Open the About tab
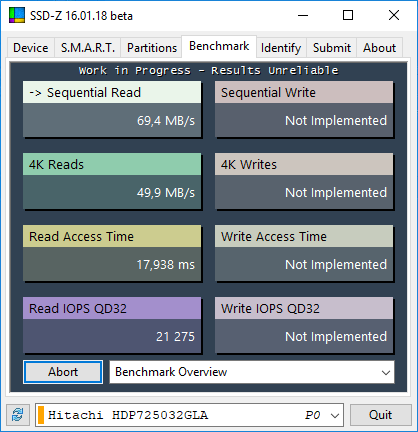This screenshot has width=418, height=432. 379,48
